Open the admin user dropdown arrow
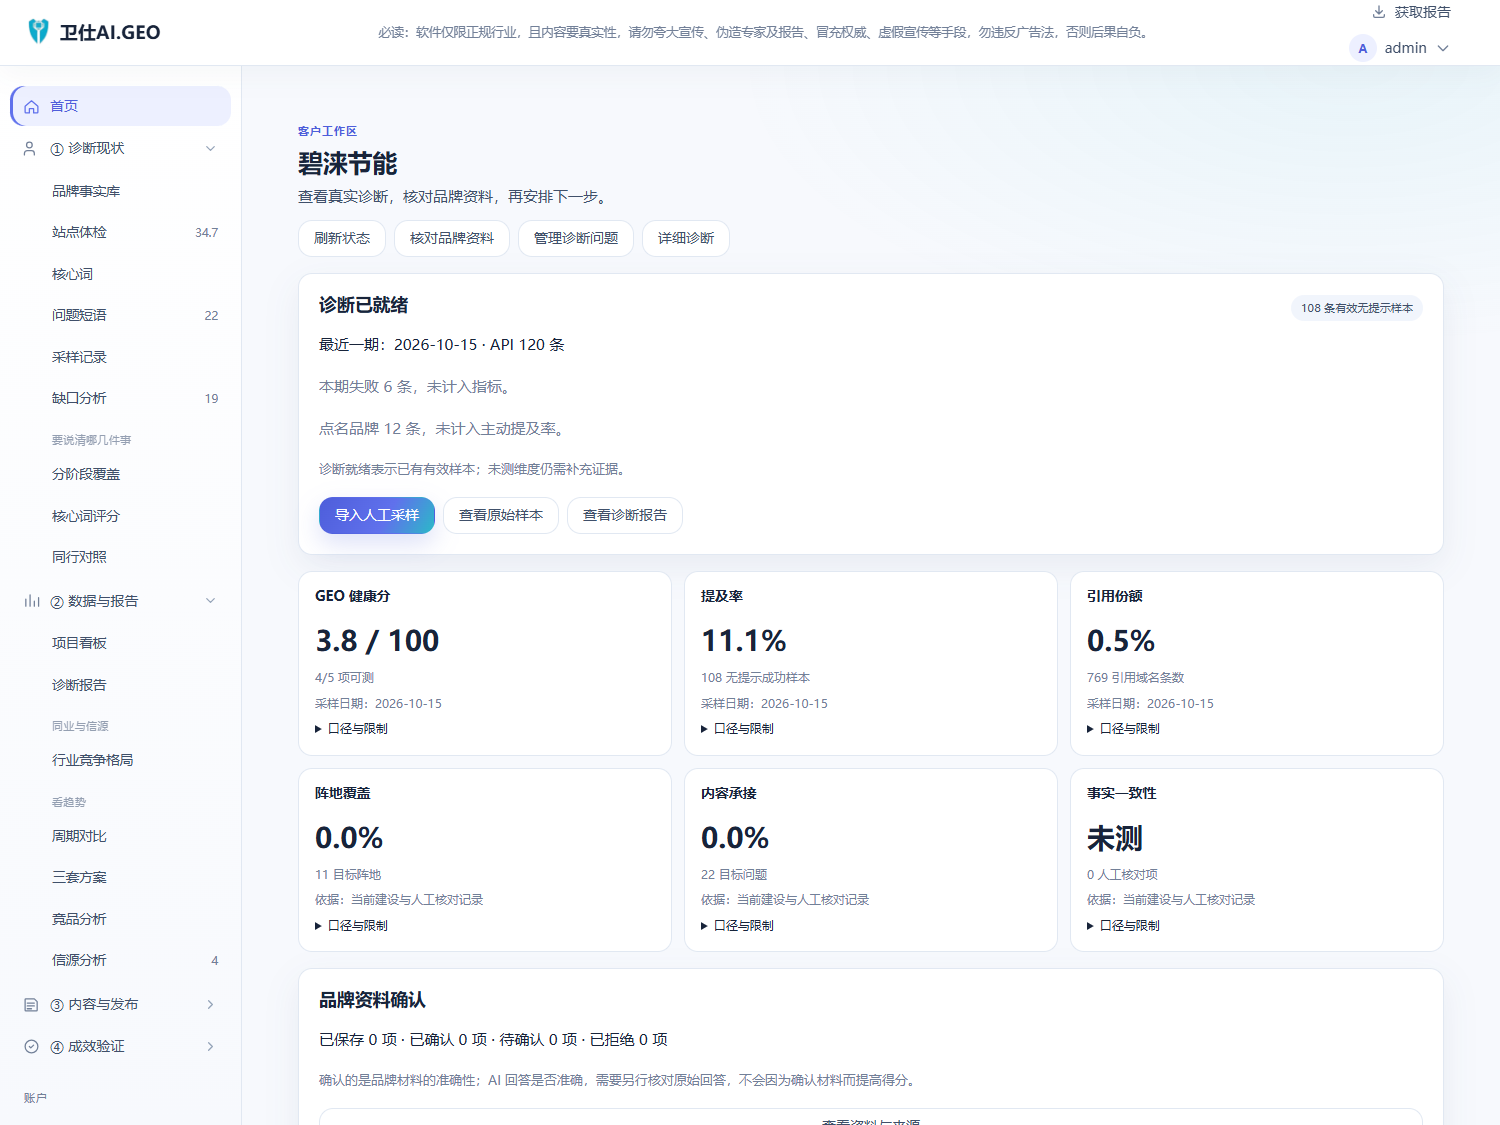 [x=1443, y=48]
